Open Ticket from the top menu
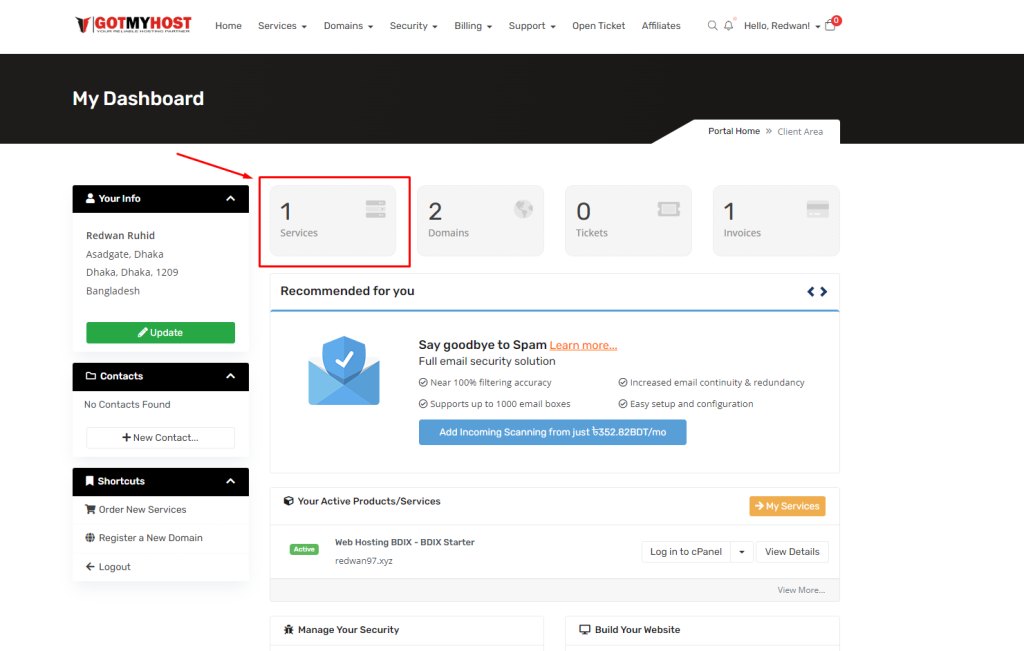1024x651 pixels. click(598, 26)
